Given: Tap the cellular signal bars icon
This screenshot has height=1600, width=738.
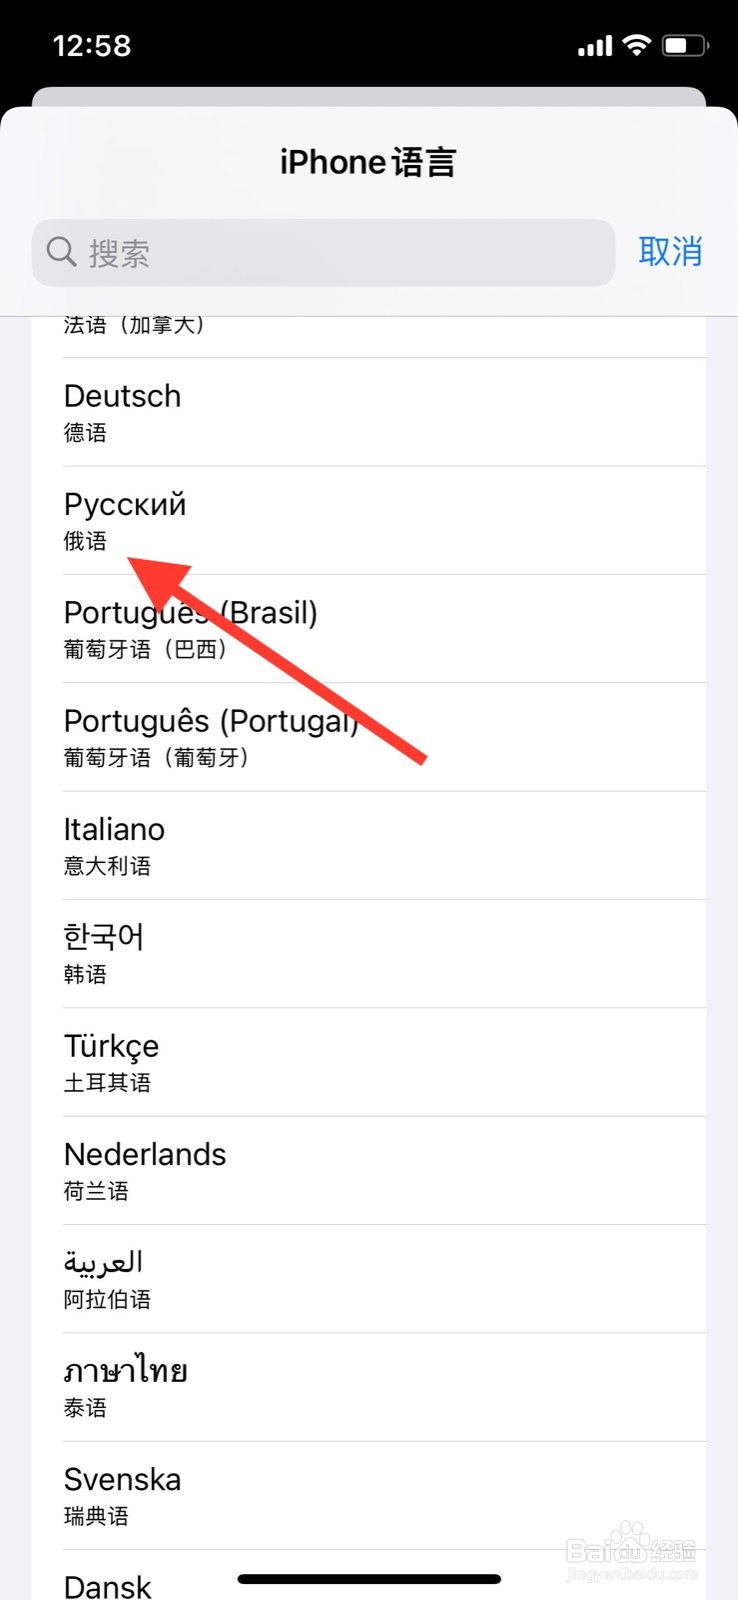Looking at the screenshot, I should tap(595, 46).
